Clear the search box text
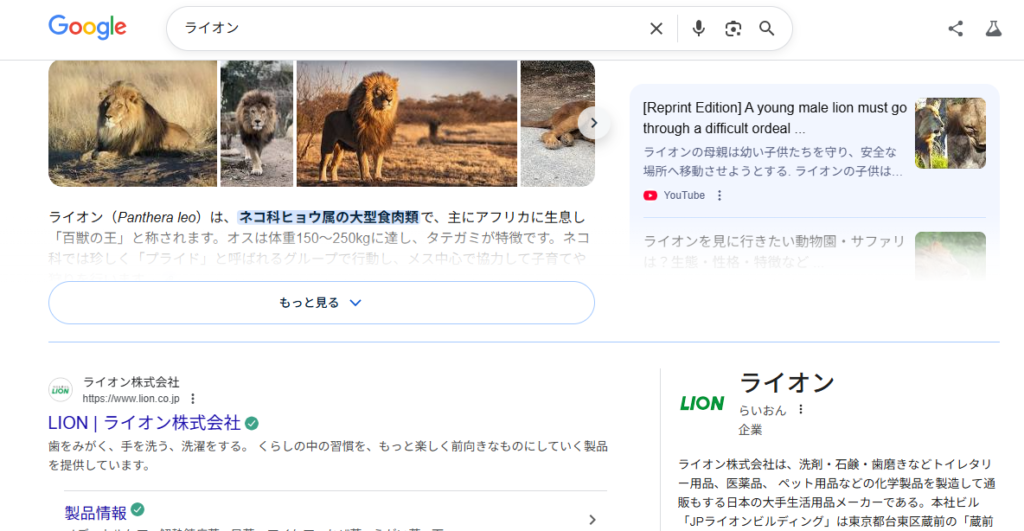 point(656,29)
